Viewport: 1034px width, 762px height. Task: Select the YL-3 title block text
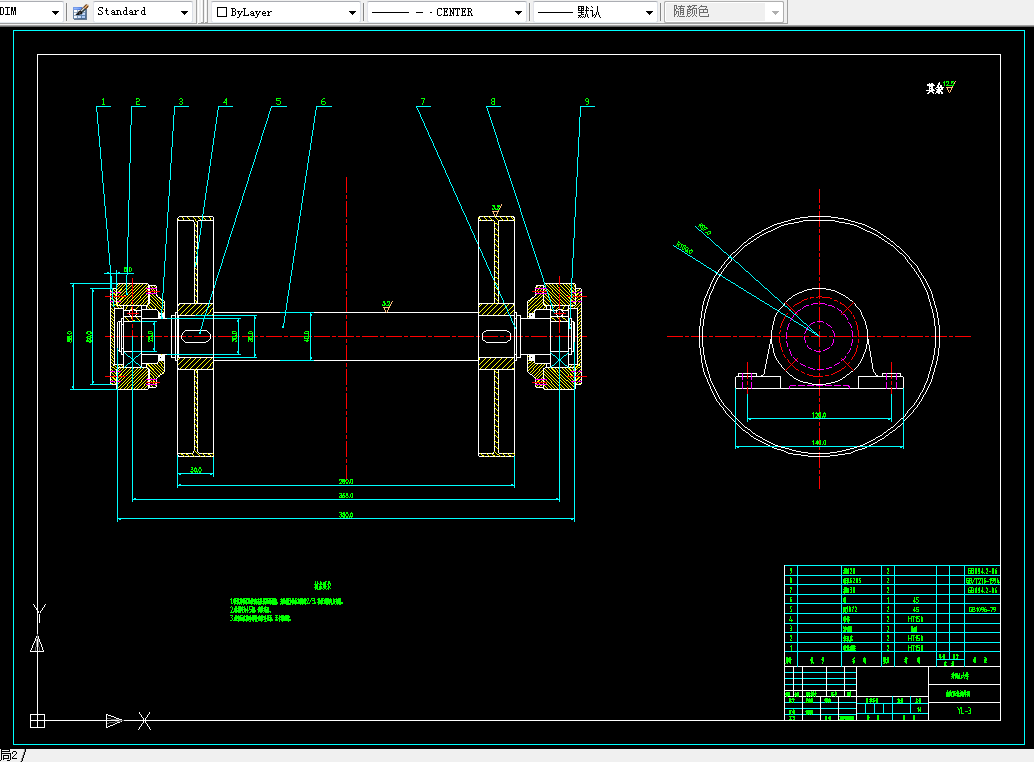963,711
